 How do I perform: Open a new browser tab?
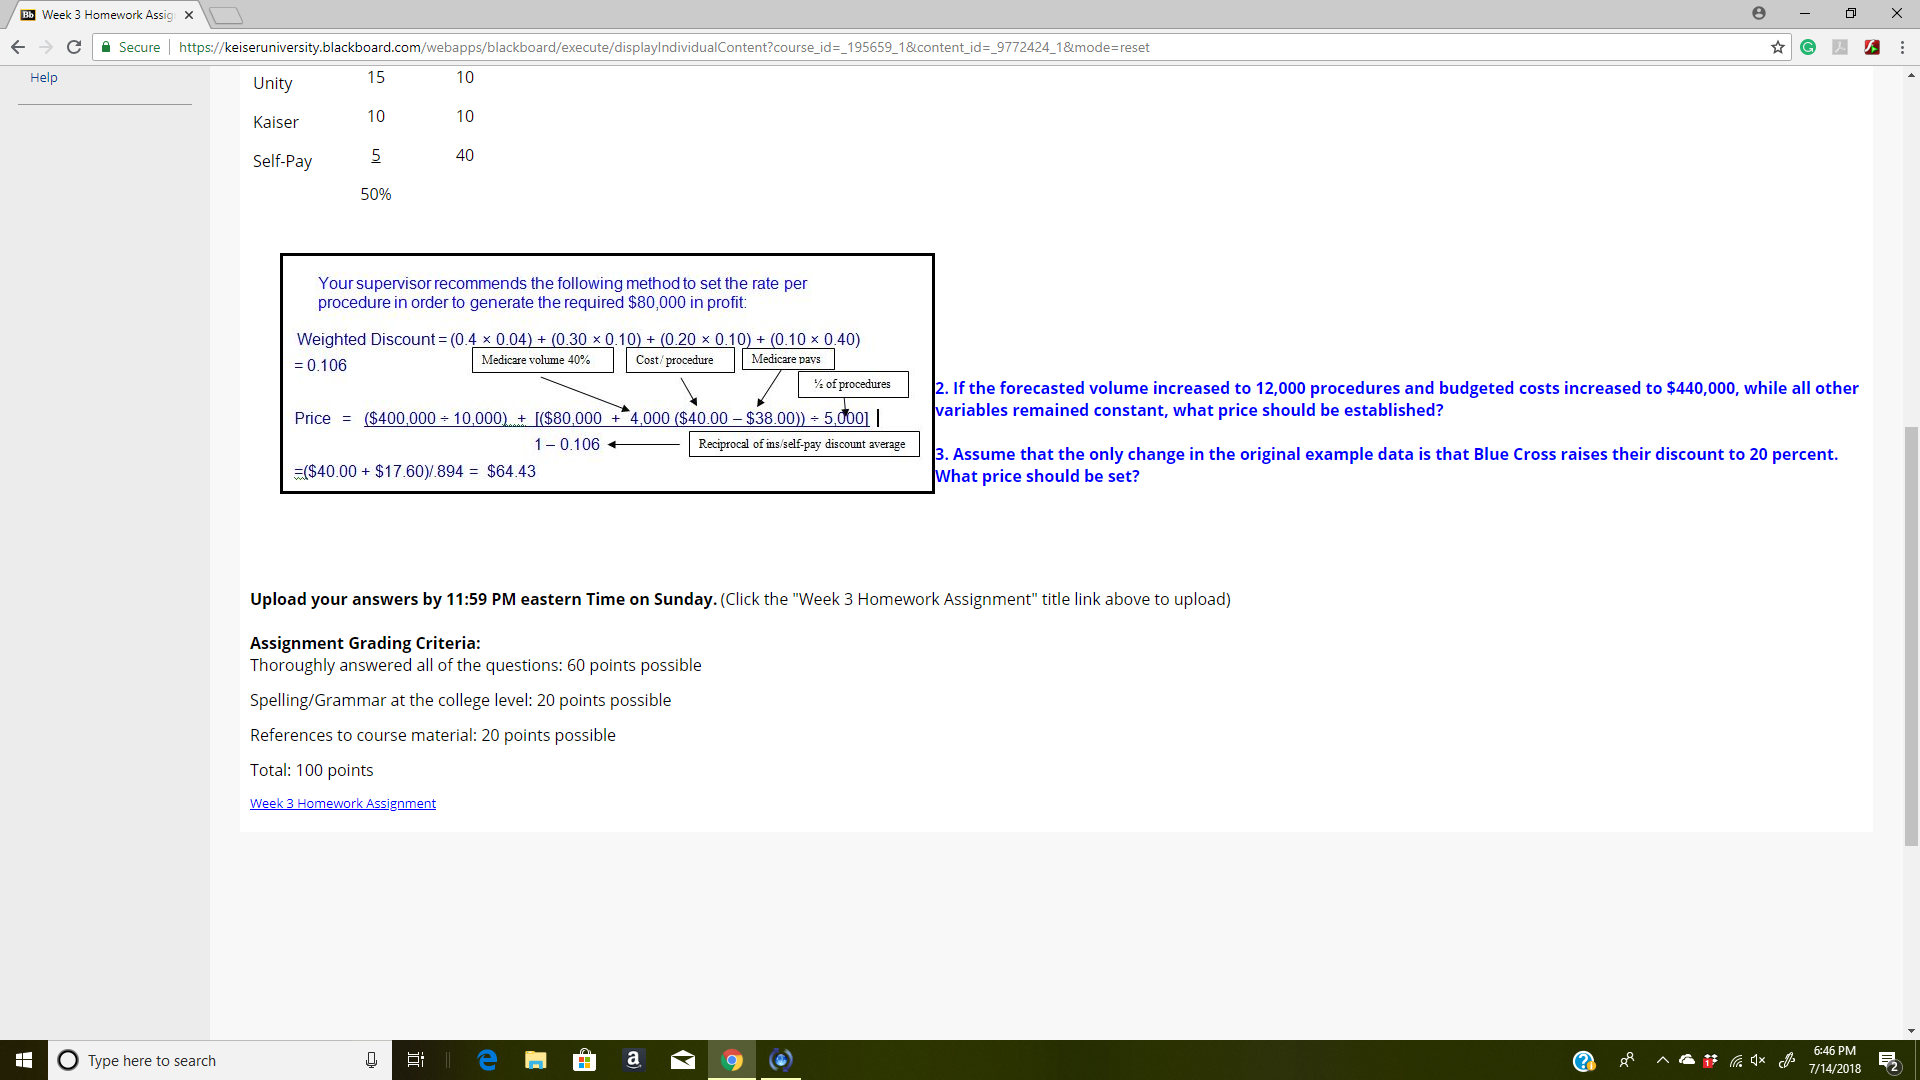[227, 15]
